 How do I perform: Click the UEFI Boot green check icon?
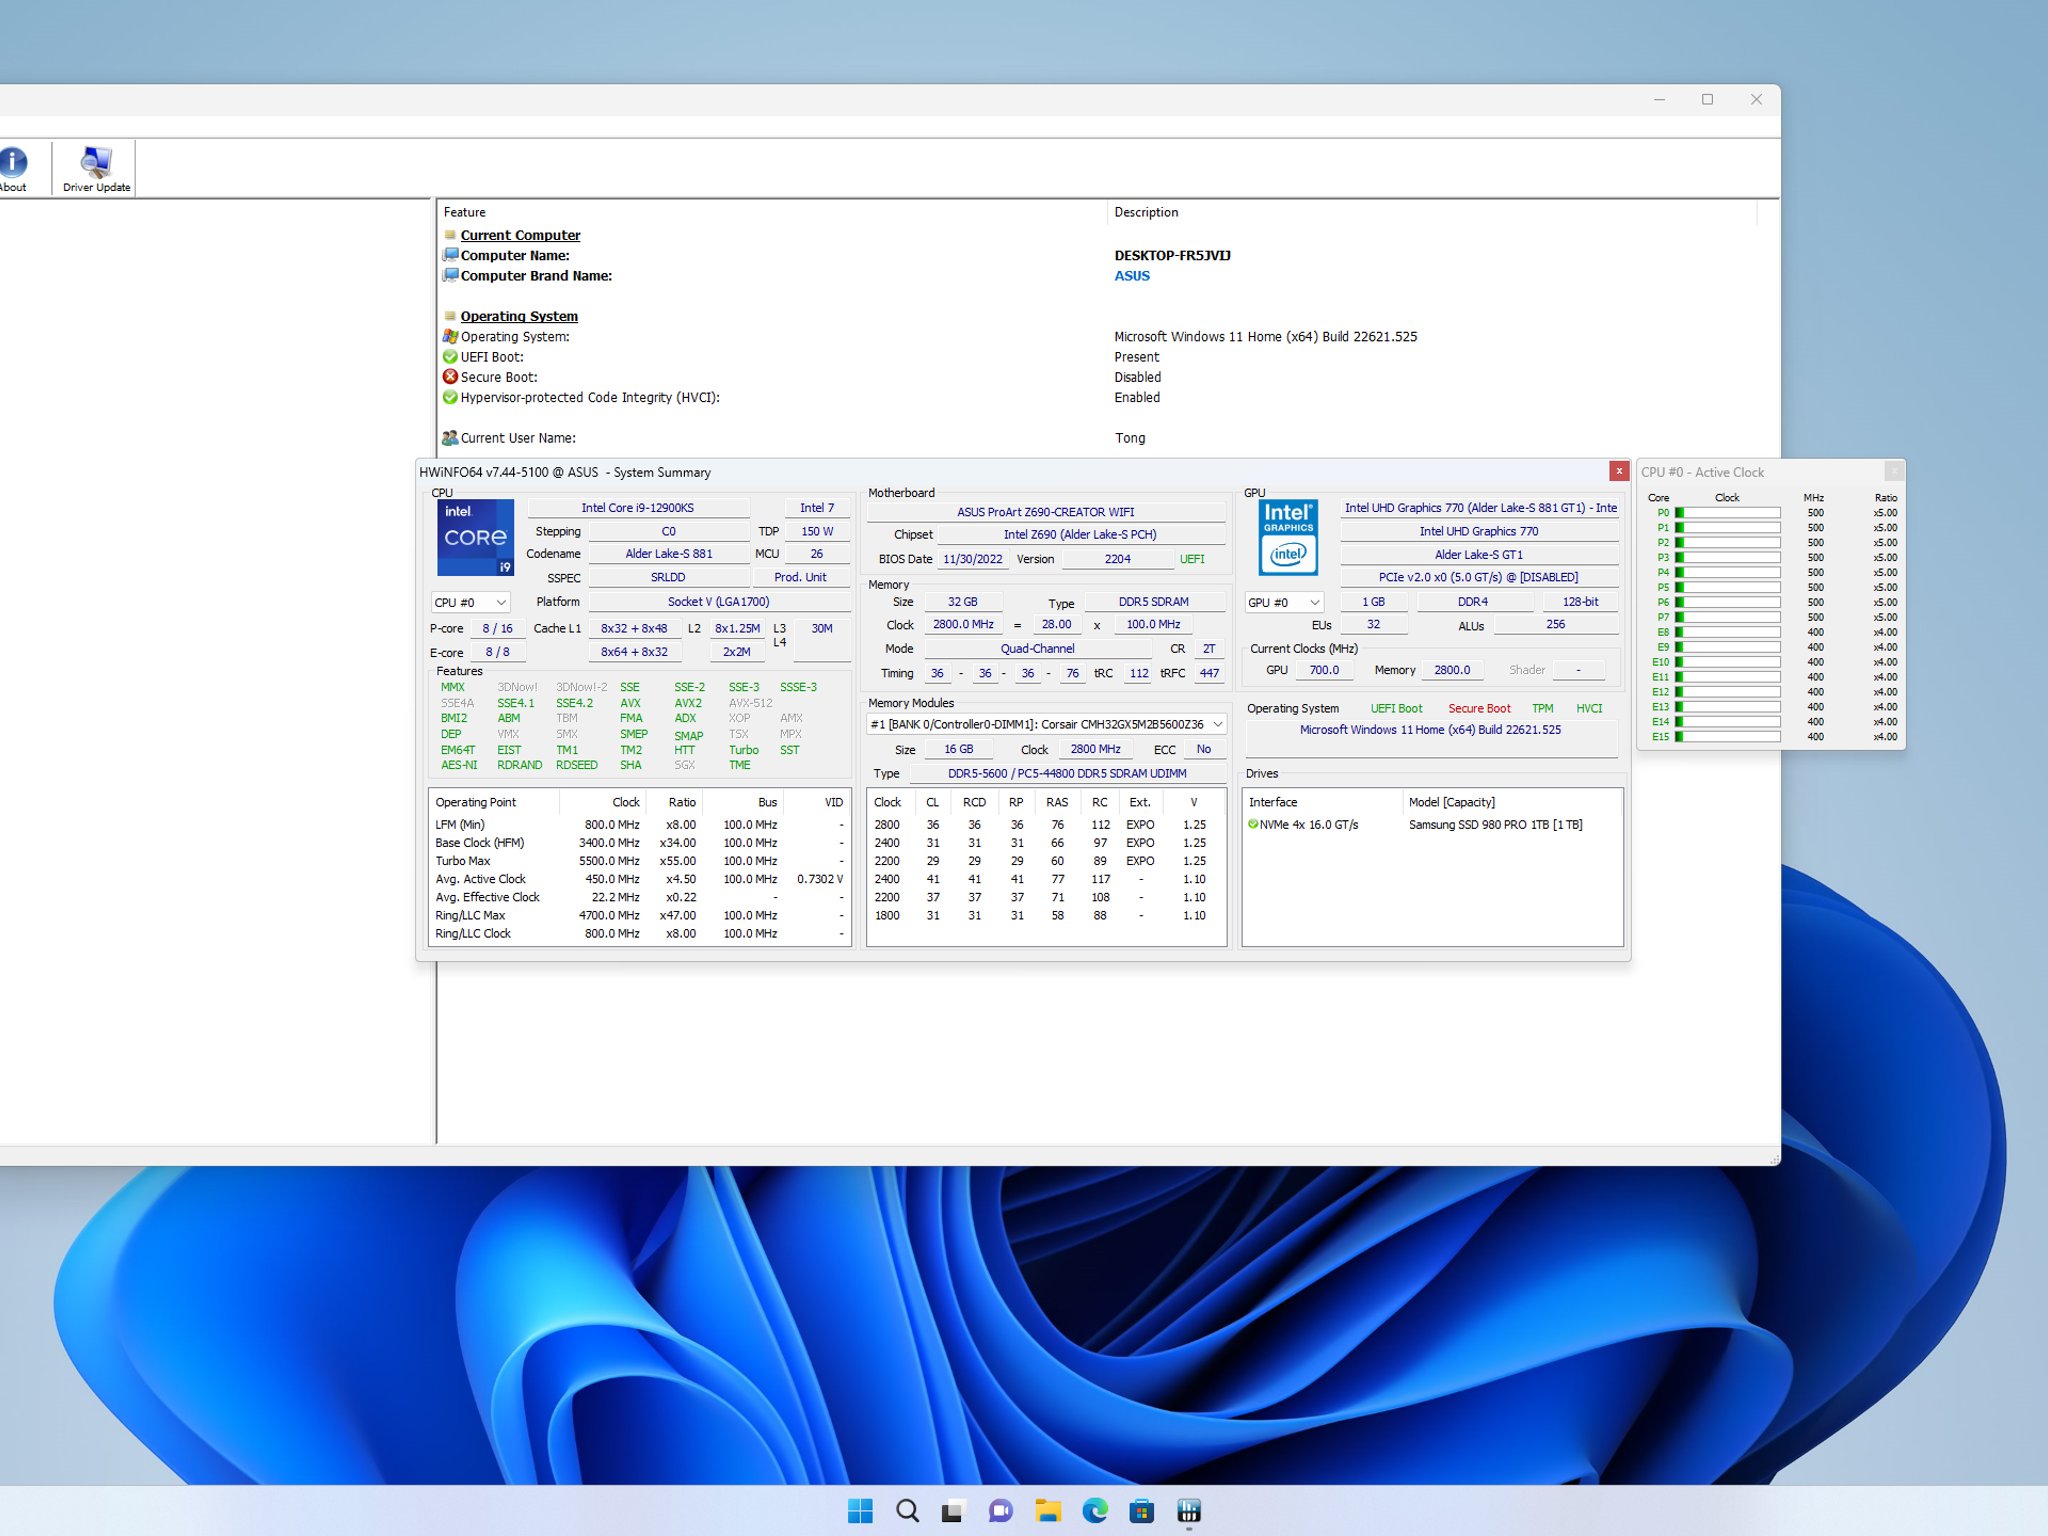[450, 357]
